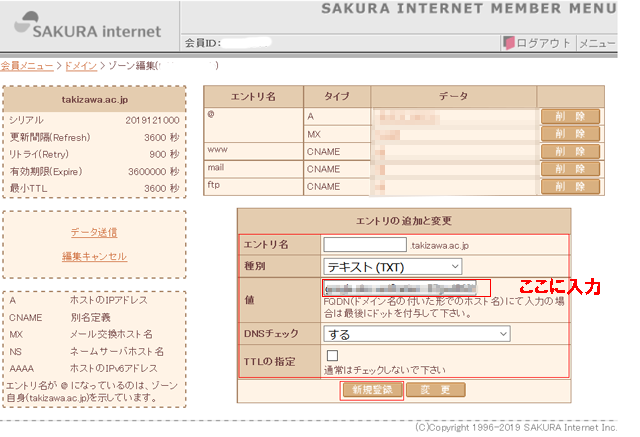Click the 更新間隔(Refresh) row label
The height and width of the screenshot is (437, 640).
[50, 137]
